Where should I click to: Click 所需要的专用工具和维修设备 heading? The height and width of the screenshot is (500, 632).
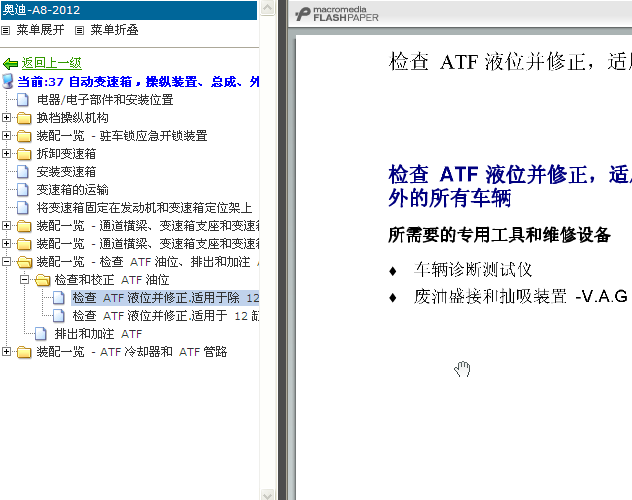pos(499,235)
